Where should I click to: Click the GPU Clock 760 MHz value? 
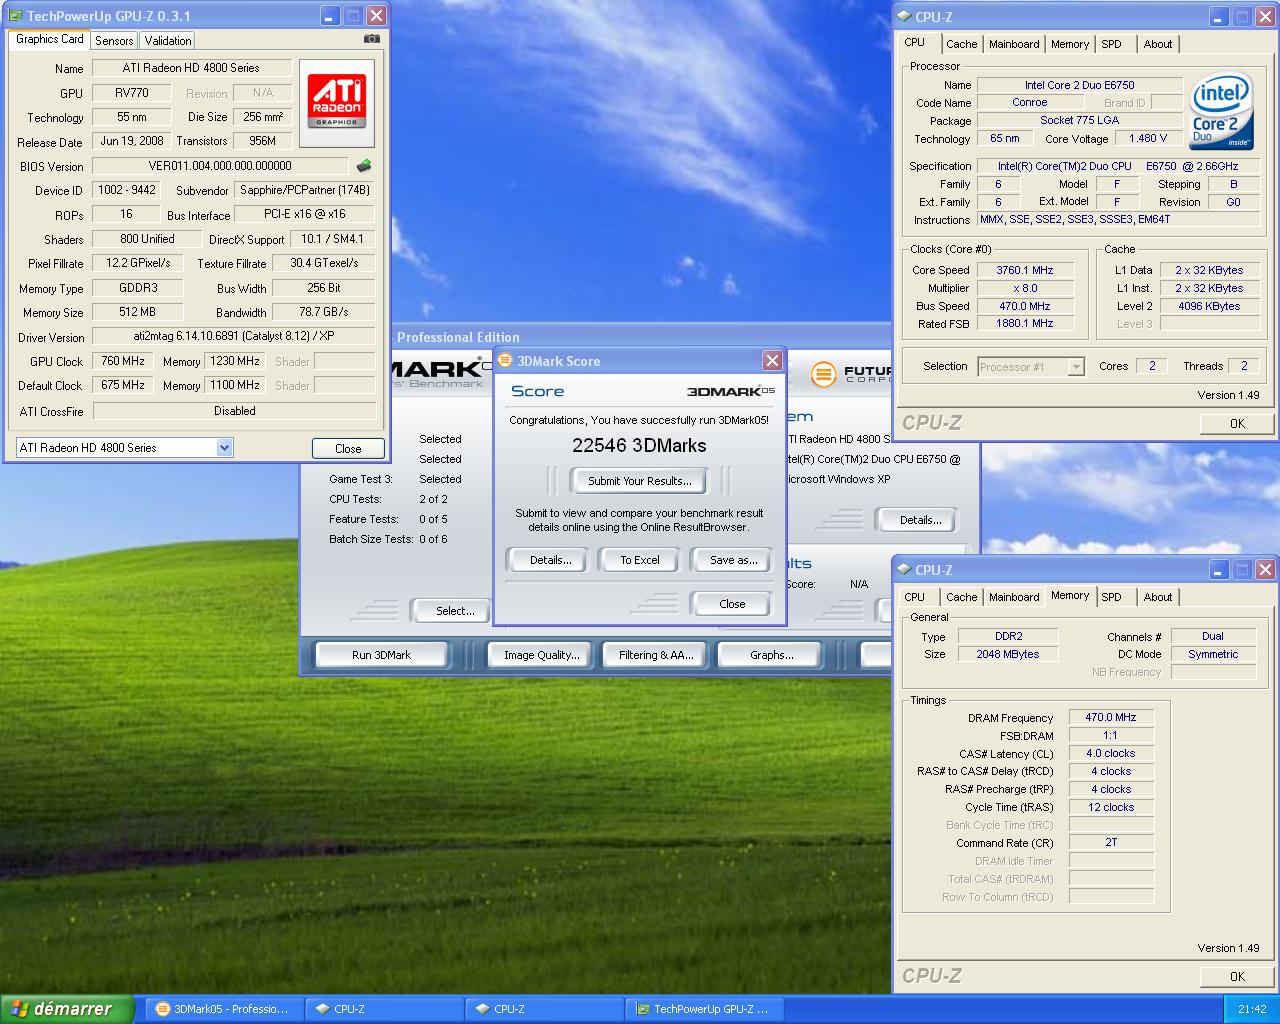[123, 361]
